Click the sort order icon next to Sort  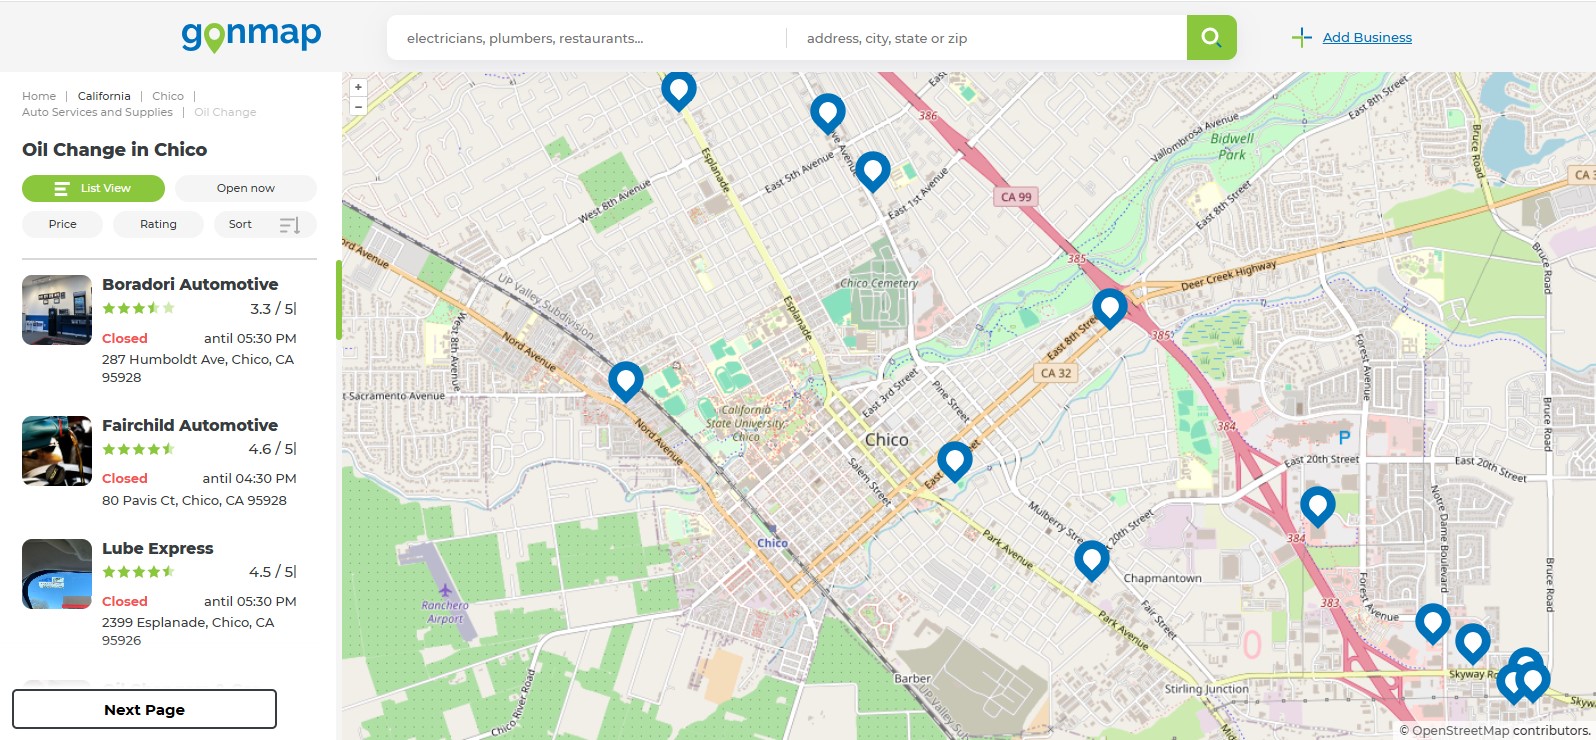(x=289, y=225)
